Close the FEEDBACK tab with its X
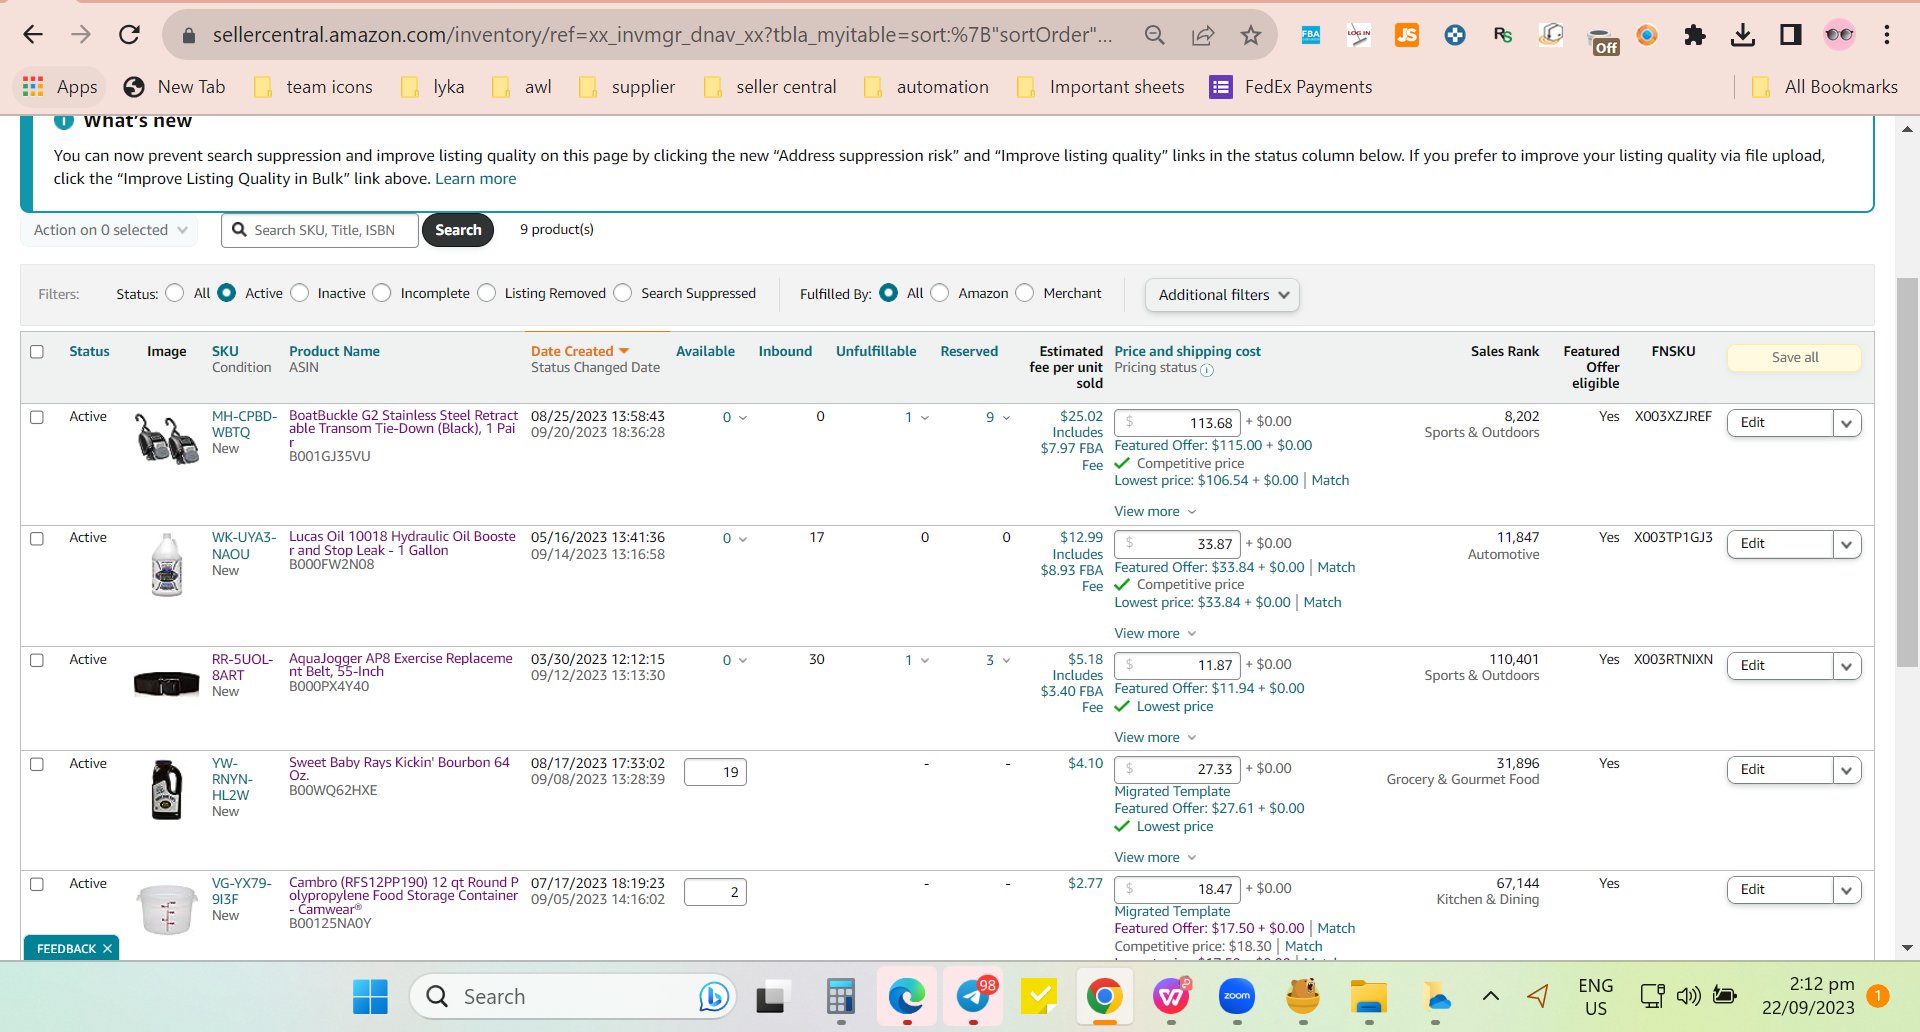This screenshot has width=1920, height=1032. tap(107, 949)
